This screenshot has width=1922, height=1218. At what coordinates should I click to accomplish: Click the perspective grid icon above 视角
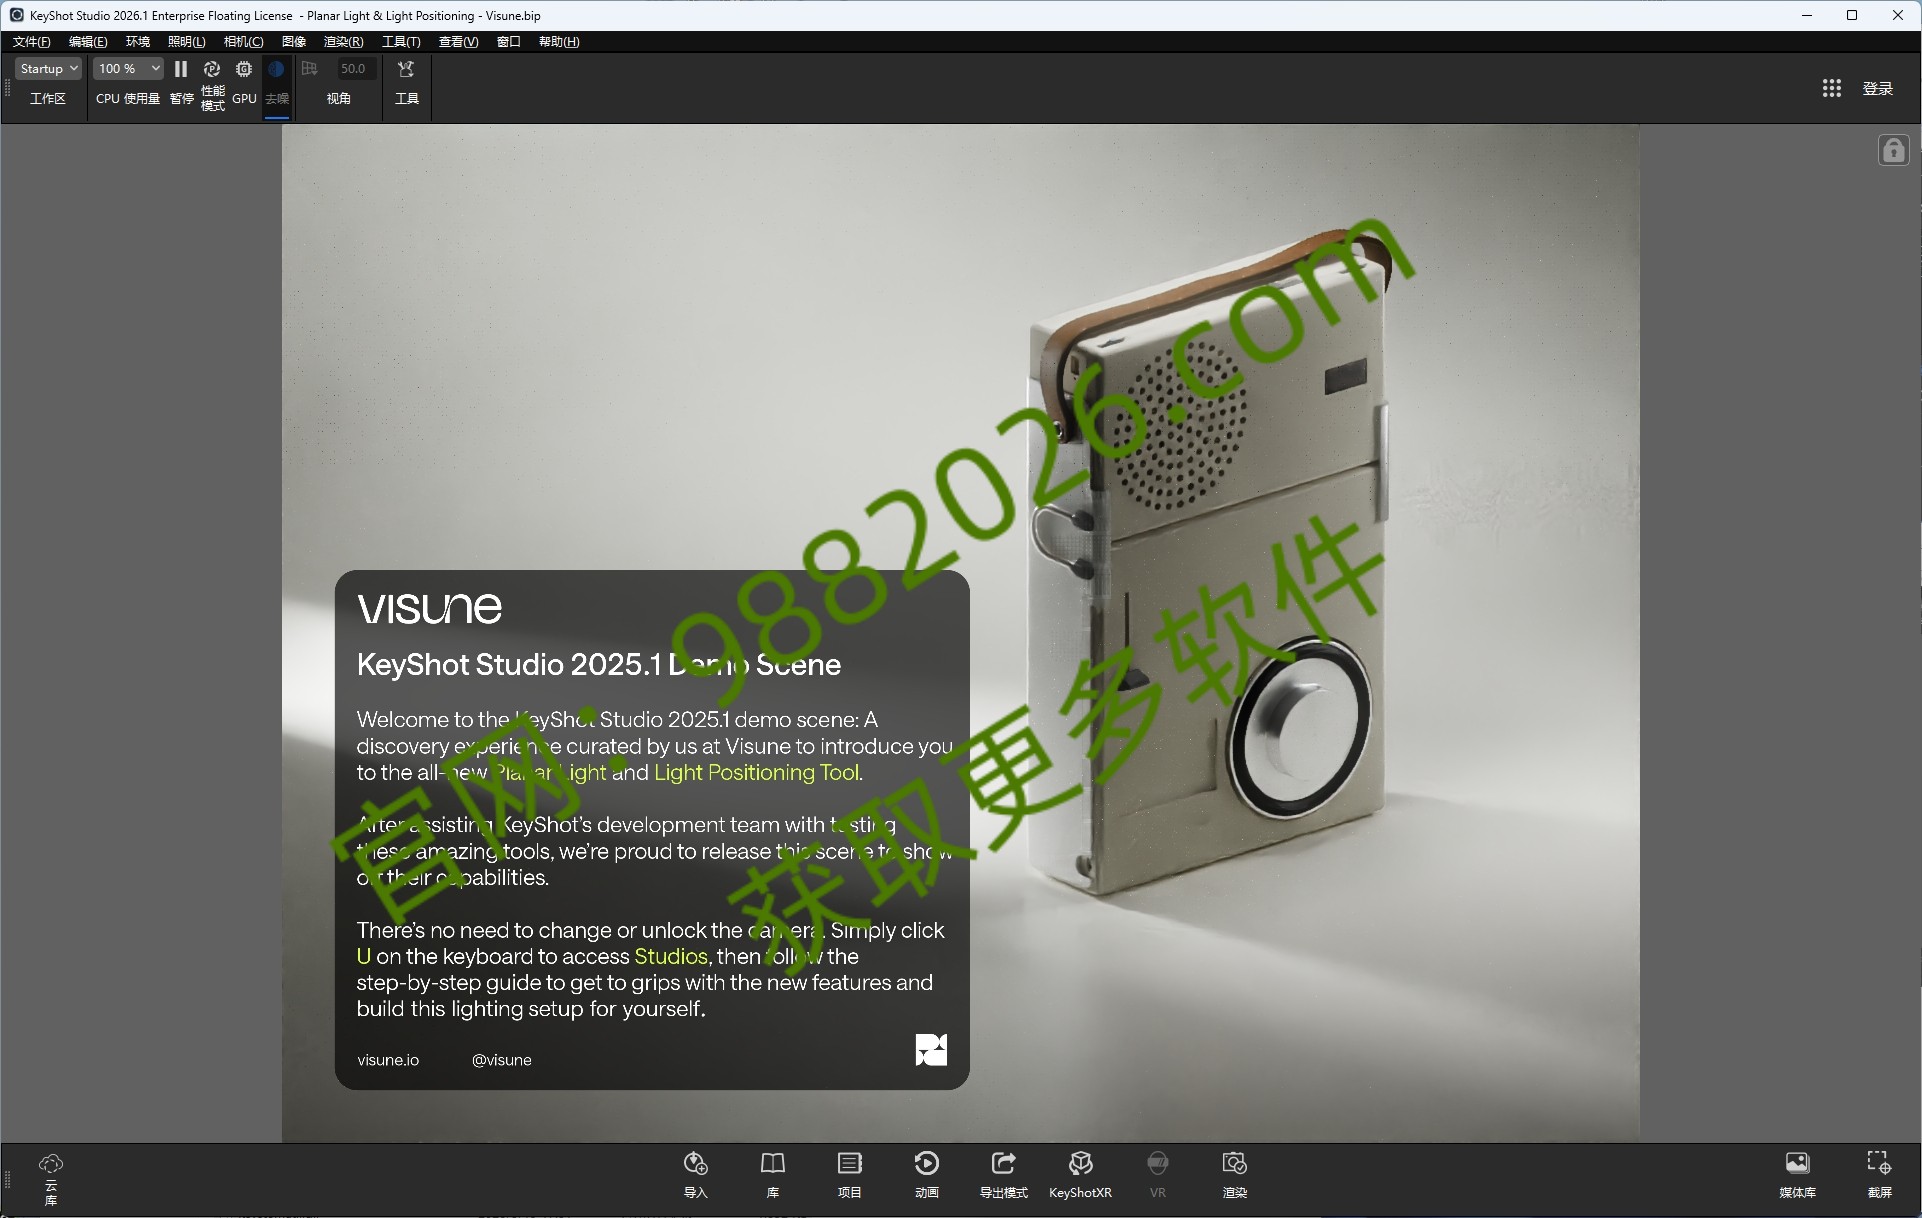[x=310, y=69]
